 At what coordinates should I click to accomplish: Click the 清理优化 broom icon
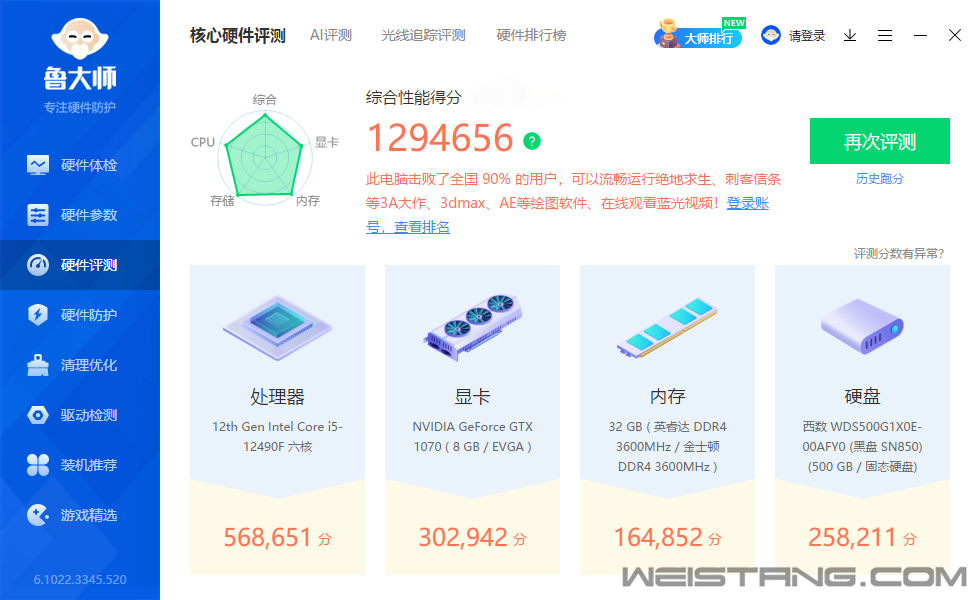pyautogui.click(x=38, y=365)
